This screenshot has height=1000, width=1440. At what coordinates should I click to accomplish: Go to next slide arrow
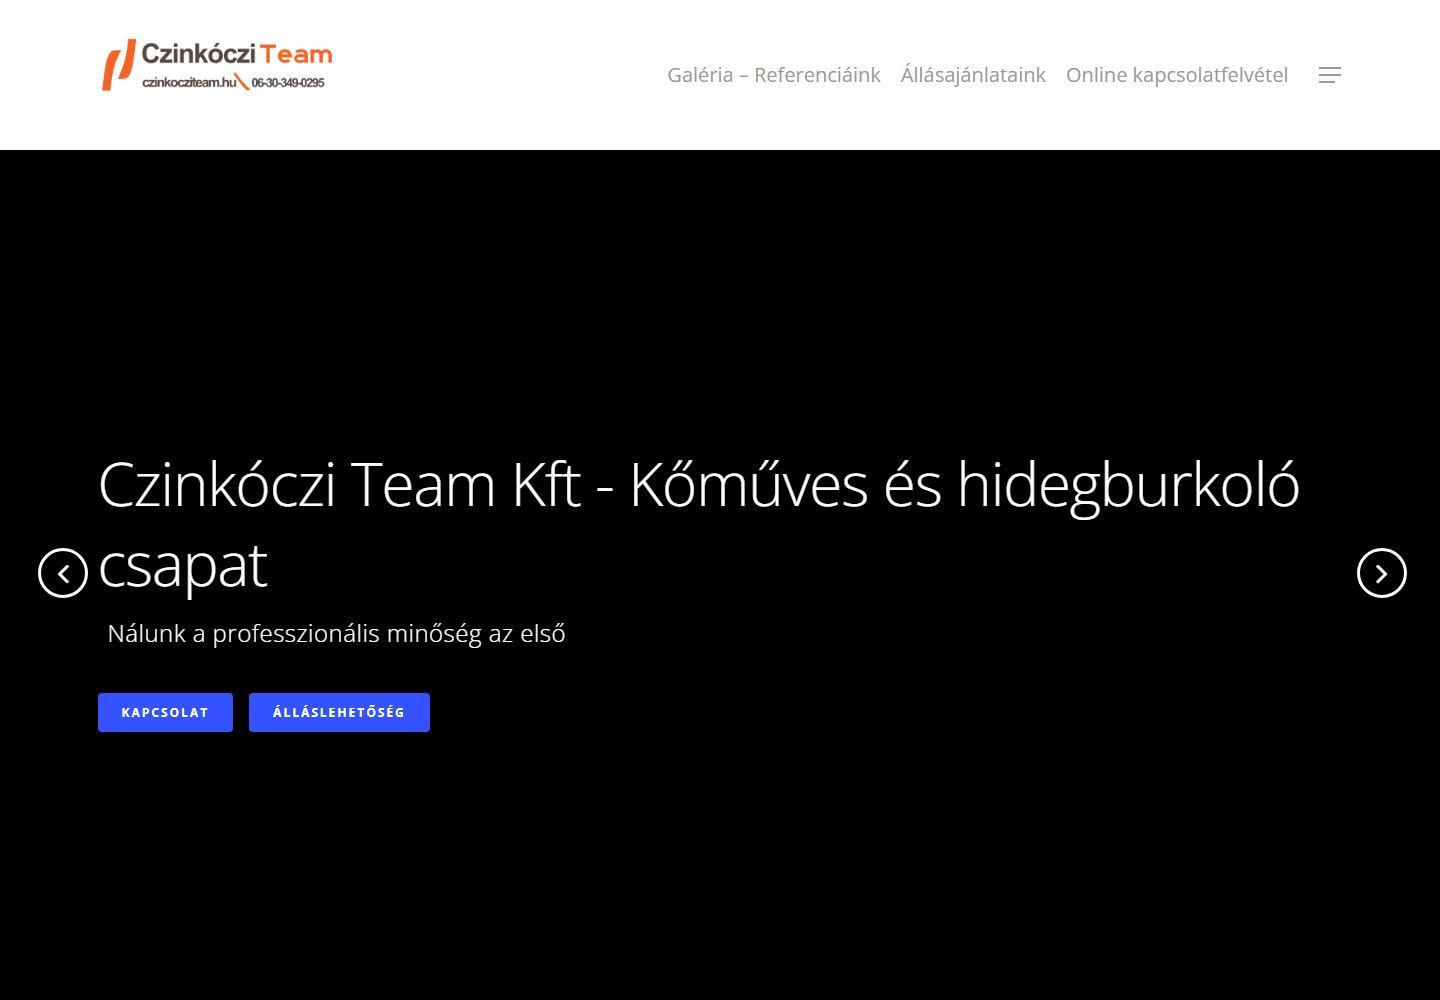click(1381, 573)
